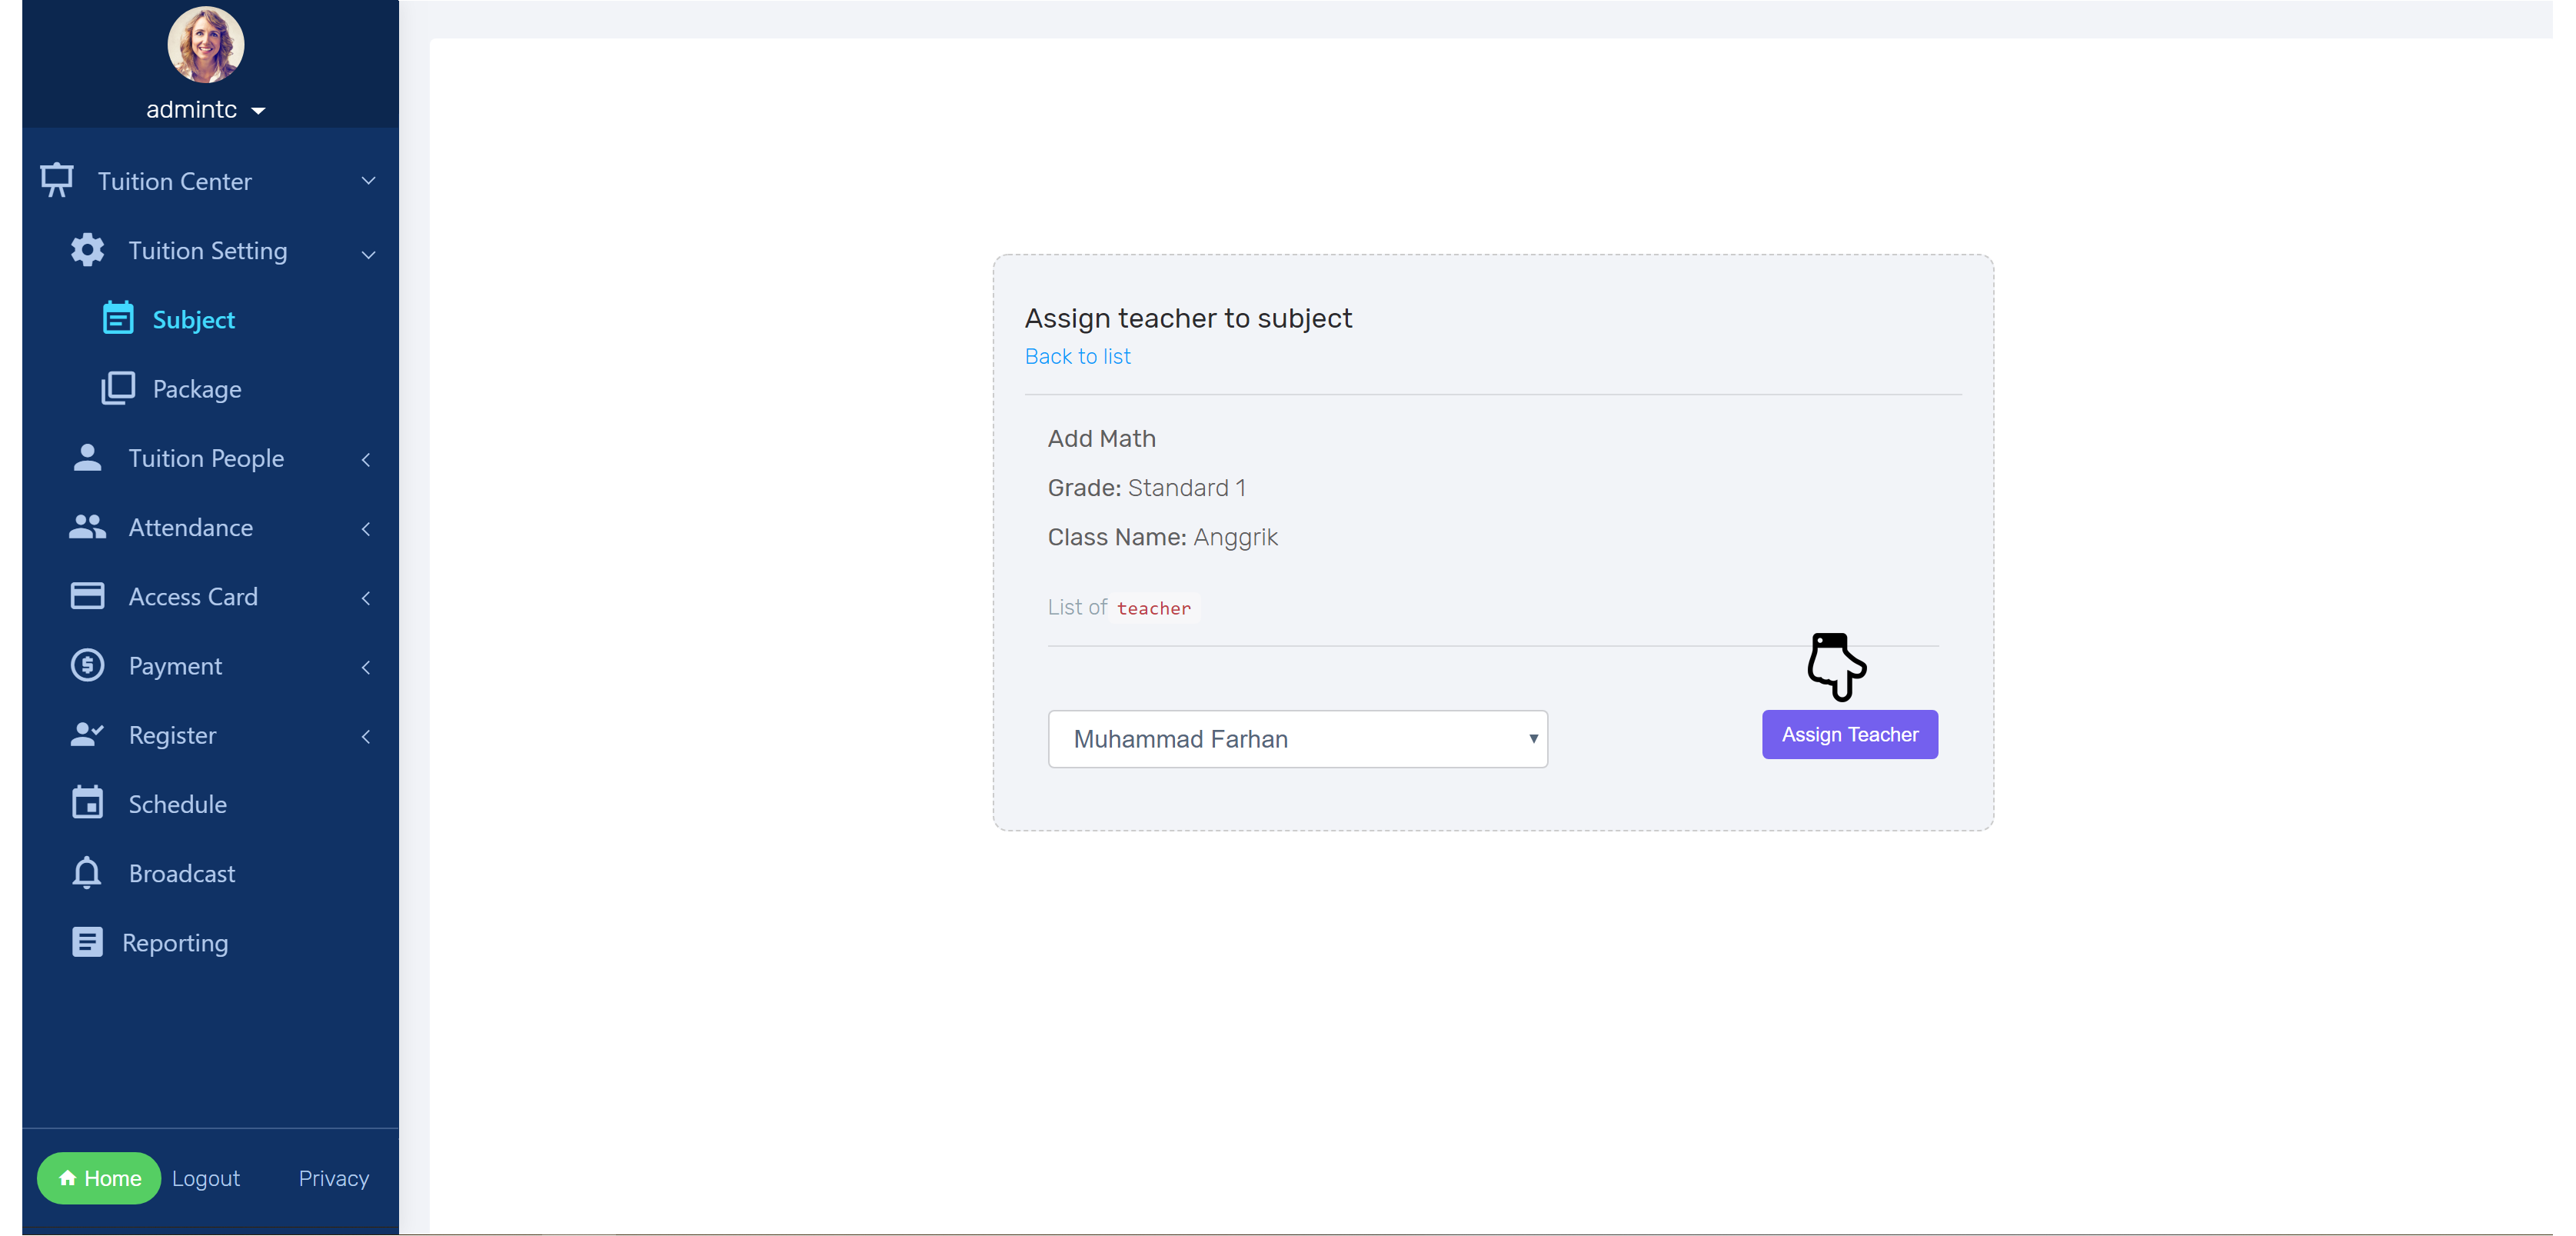The image size is (2576, 1236).
Task: Click the Schedule calendar icon
Action: (87, 803)
